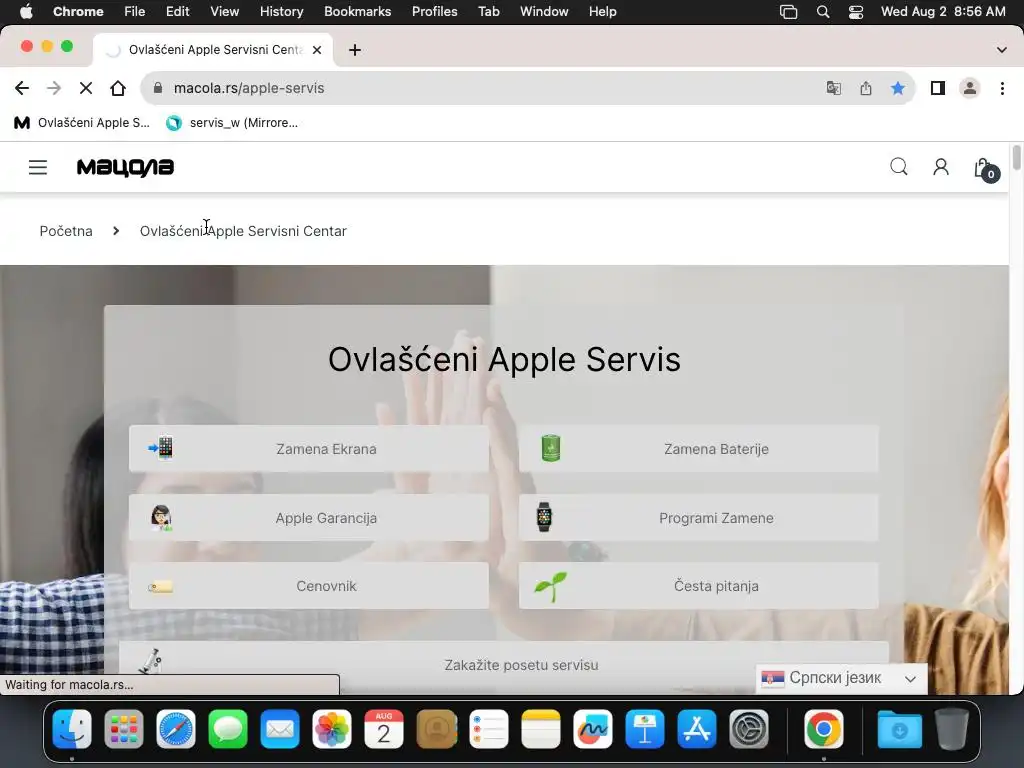Open Downloads folder in the Dock
The width and height of the screenshot is (1024, 768).
(899, 729)
